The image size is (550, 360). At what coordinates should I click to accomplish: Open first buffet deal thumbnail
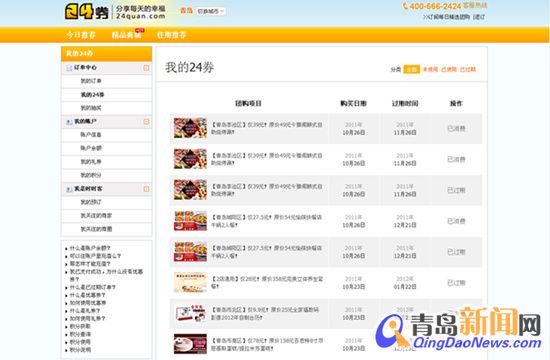pyautogui.click(x=190, y=128)
